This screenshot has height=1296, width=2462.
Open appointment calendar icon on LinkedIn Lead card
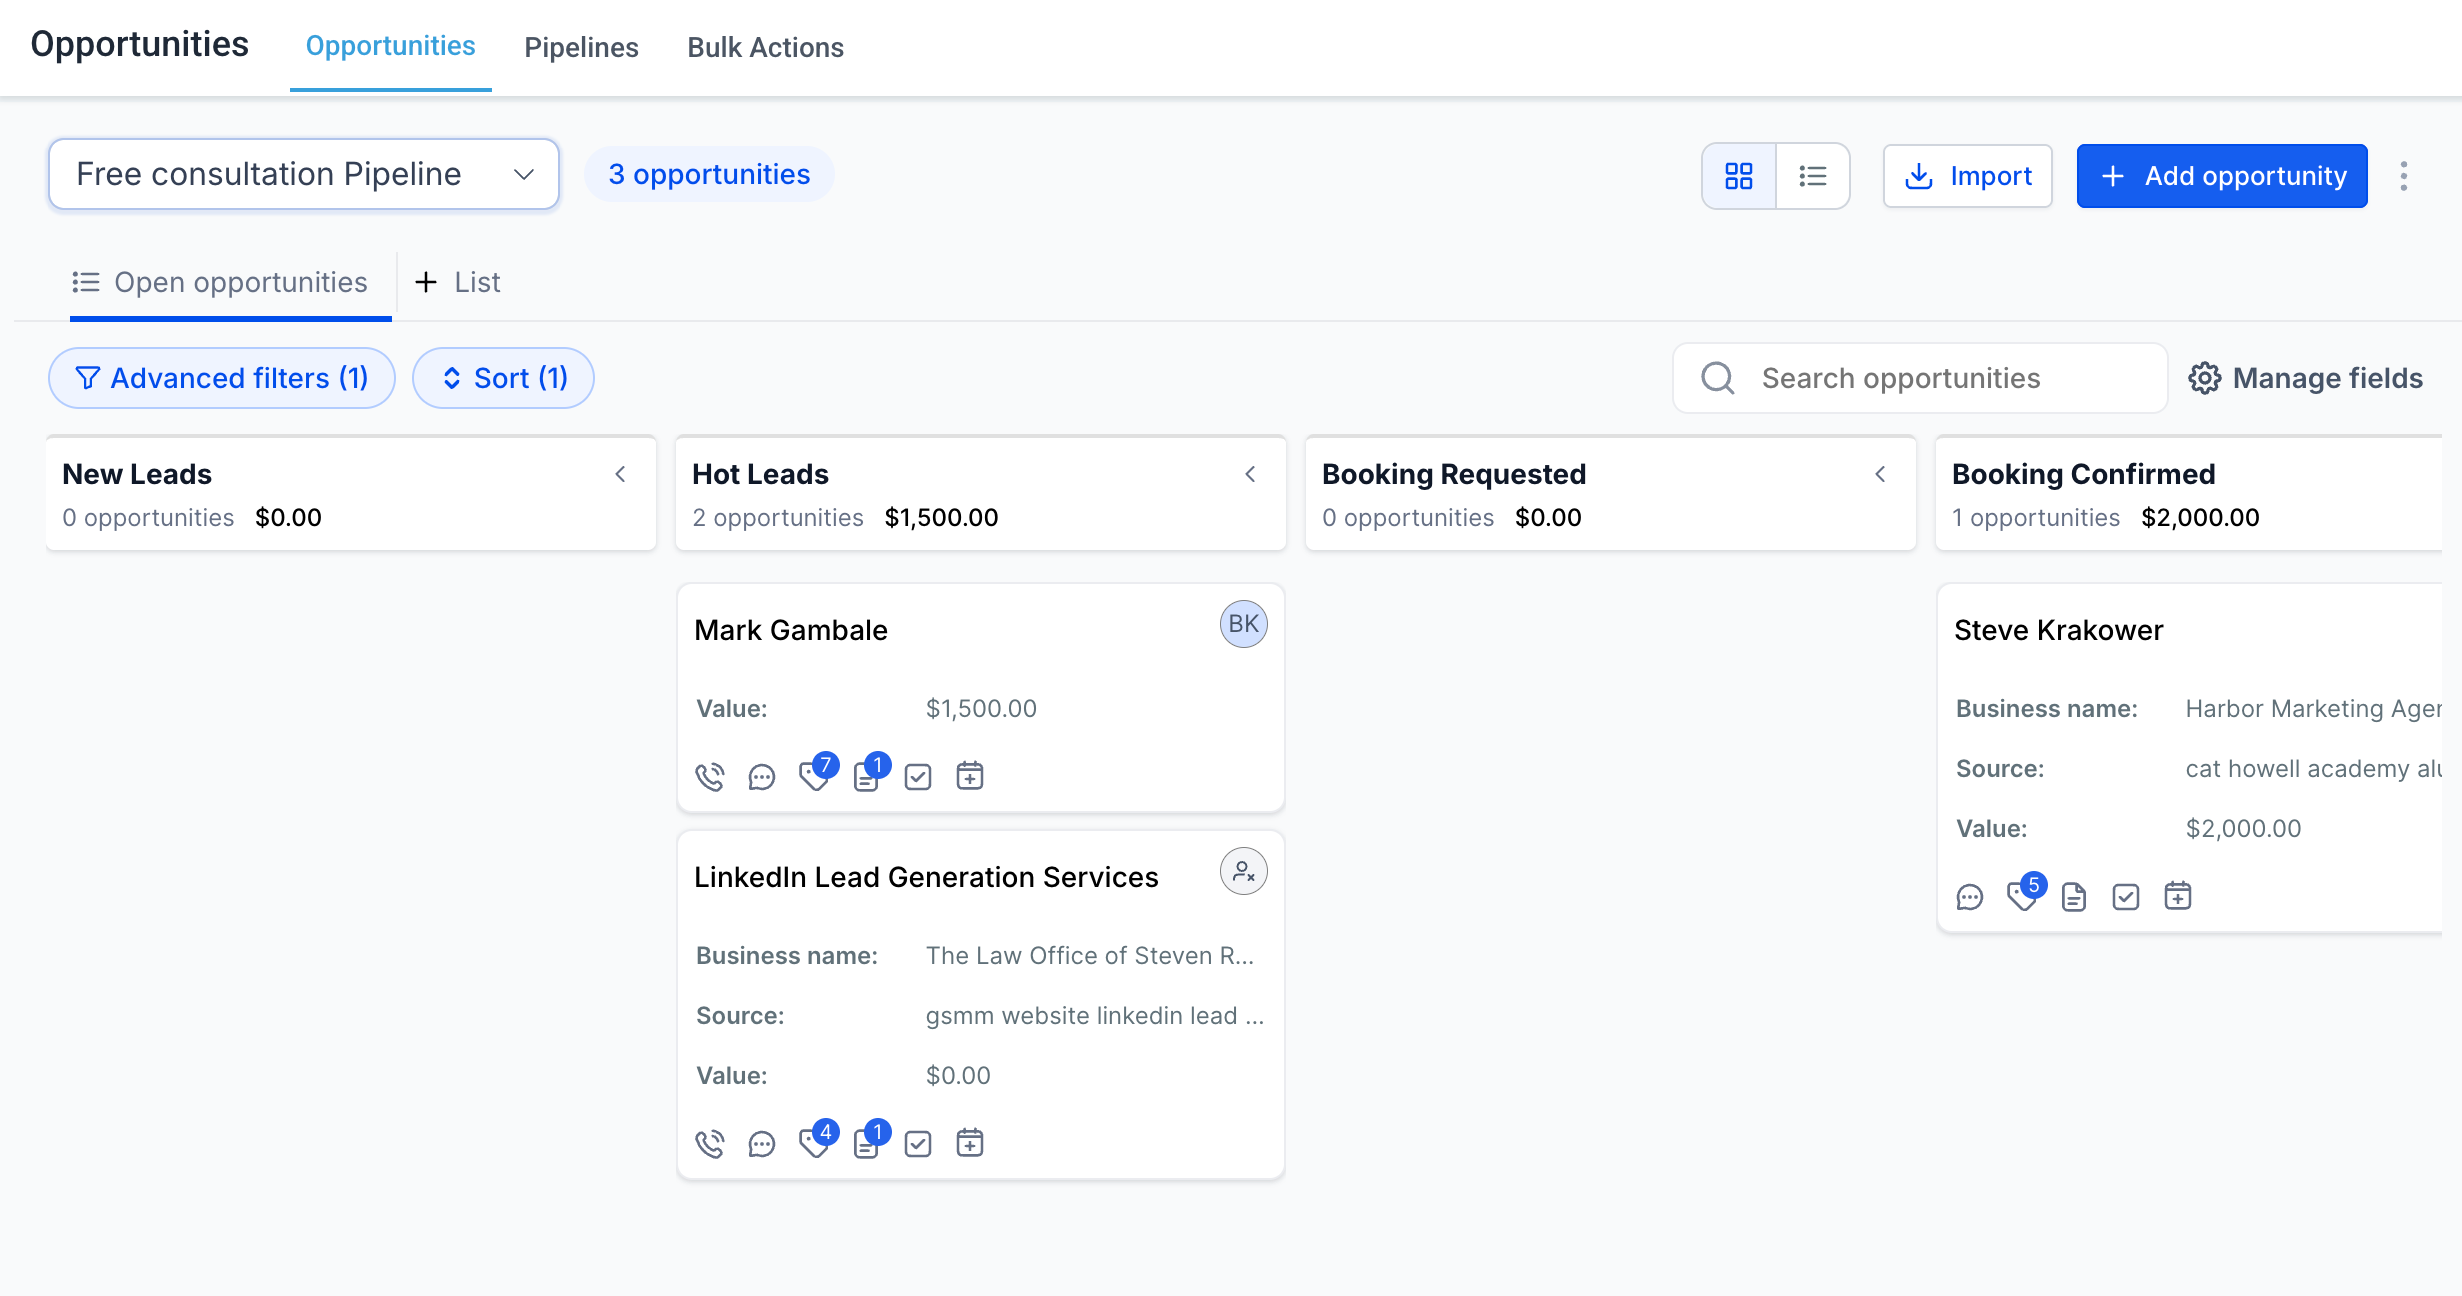[x=970, y=1143]
